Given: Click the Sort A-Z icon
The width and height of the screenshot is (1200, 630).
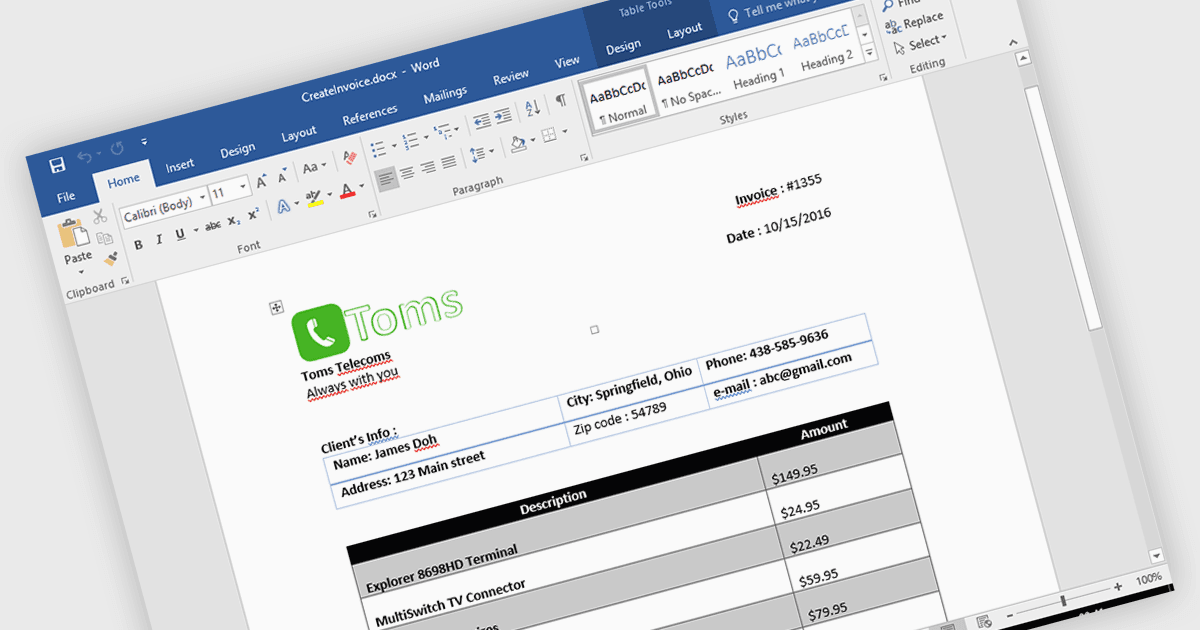Looking at the screenshot, I should 532,106.
